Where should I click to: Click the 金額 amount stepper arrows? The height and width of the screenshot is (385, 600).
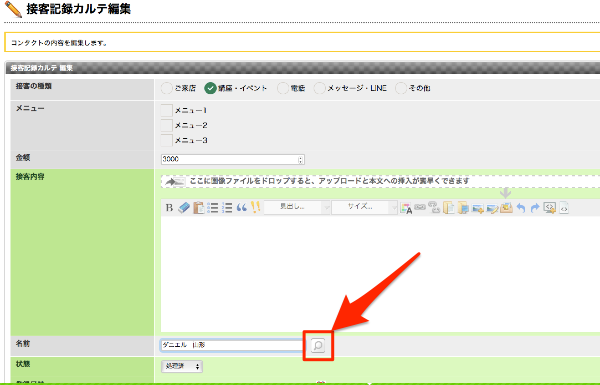(301, 160)
